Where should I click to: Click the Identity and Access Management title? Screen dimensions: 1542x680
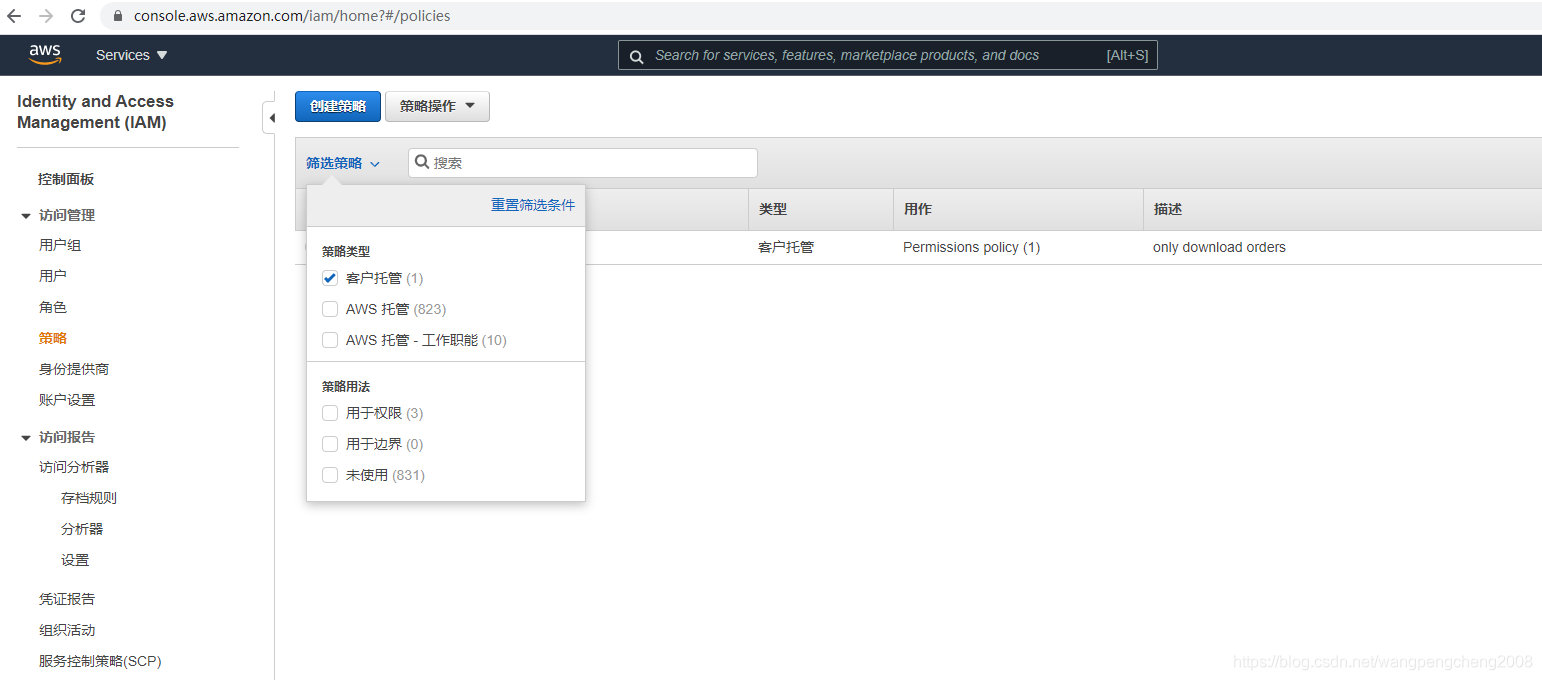coord(95,112)
